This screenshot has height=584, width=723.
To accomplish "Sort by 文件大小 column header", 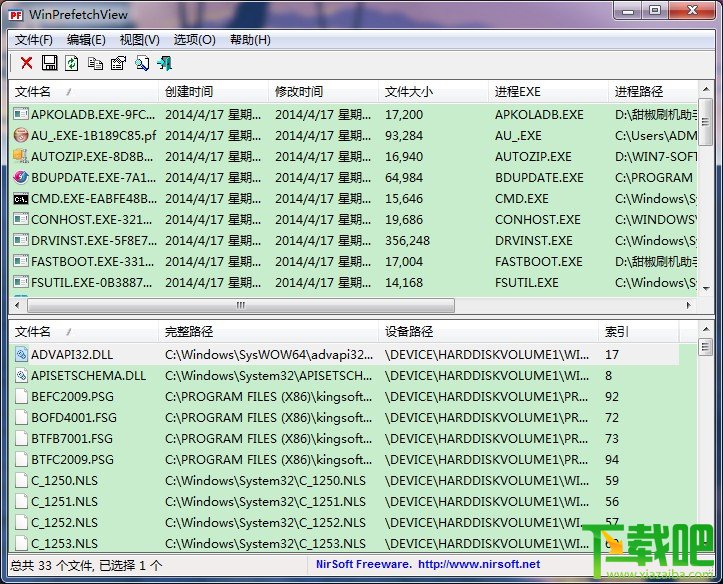I will [434, 91].
